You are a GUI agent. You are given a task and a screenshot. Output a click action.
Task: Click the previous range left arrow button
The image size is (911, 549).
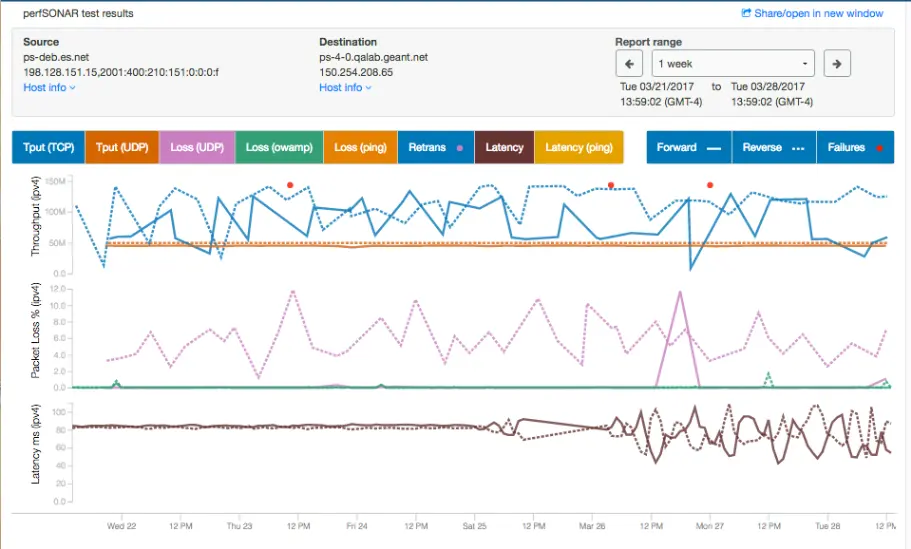(x=629, y=63)
